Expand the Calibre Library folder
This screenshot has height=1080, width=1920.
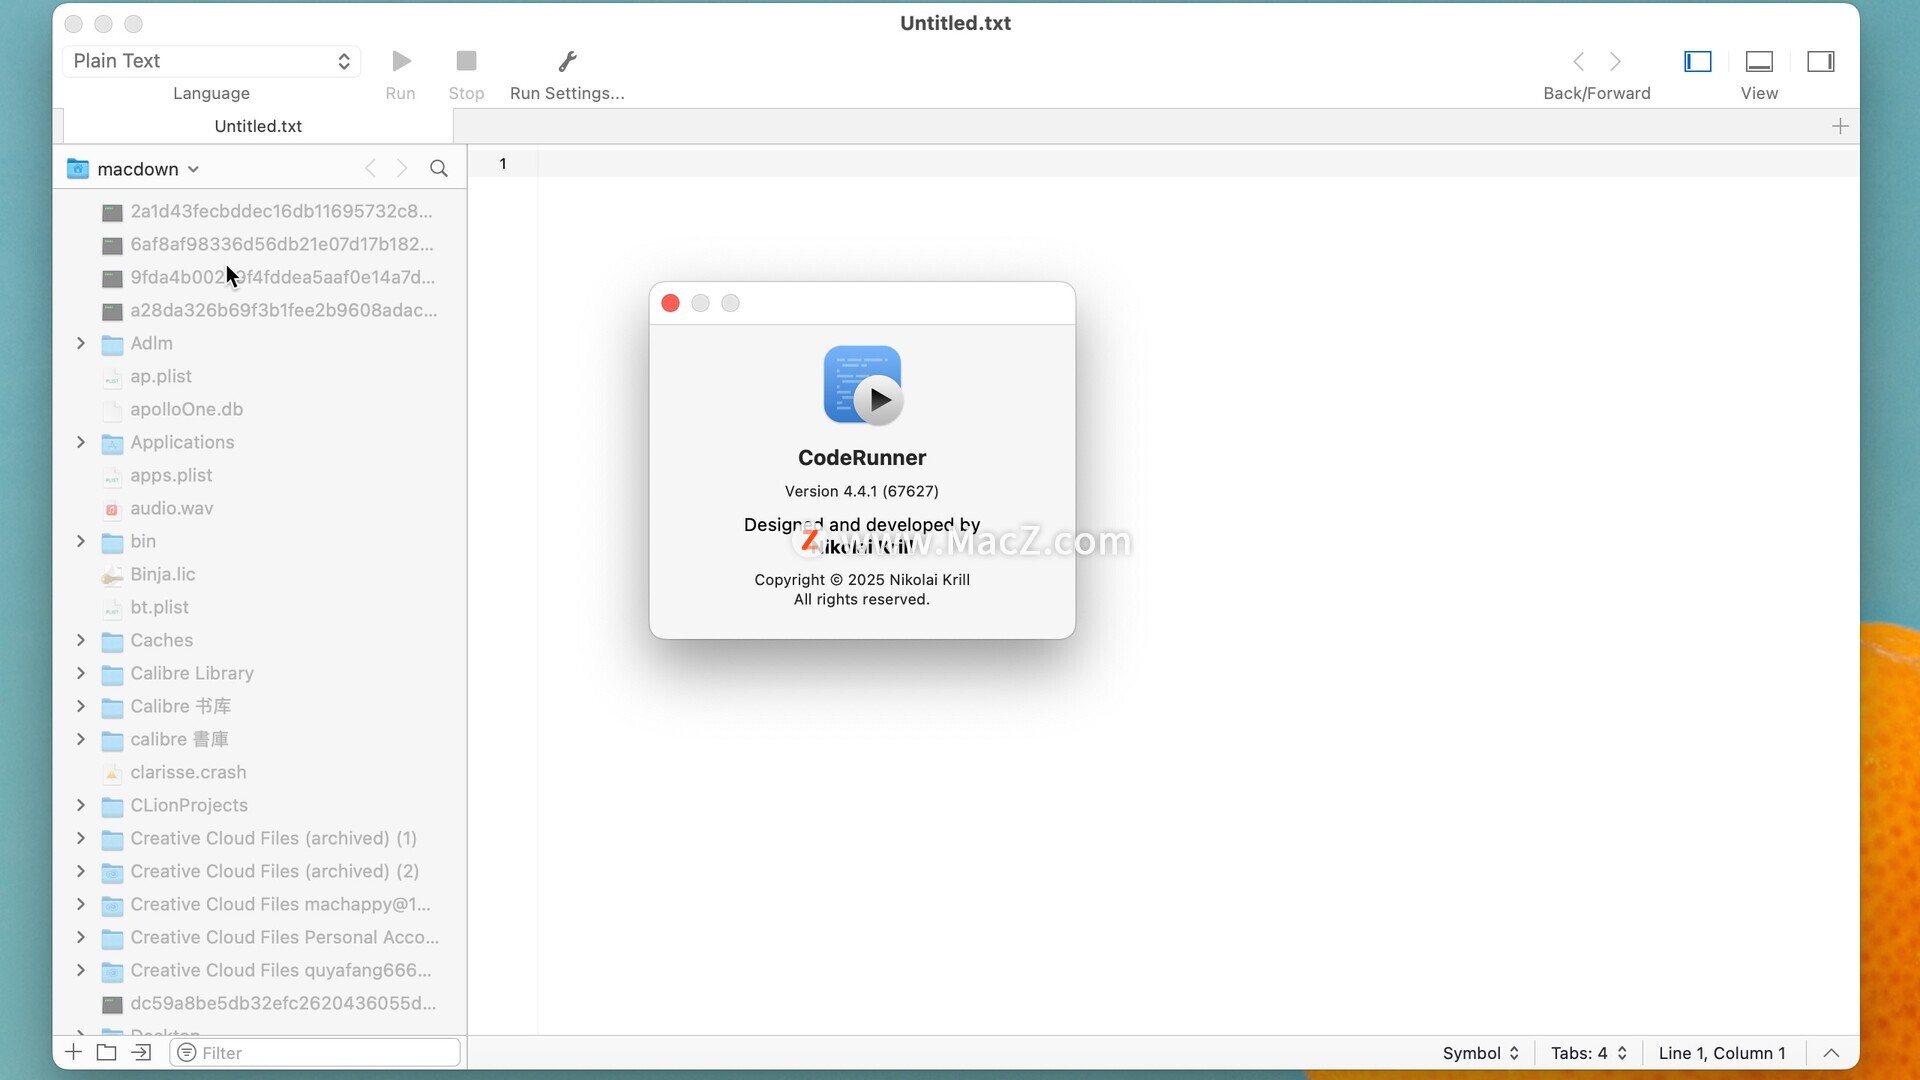click(x=81, y=673)
